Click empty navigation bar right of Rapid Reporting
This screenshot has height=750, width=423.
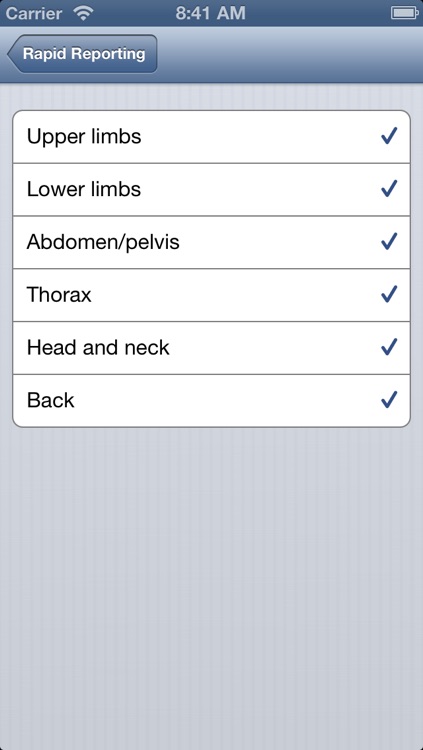tap(290, 55)
